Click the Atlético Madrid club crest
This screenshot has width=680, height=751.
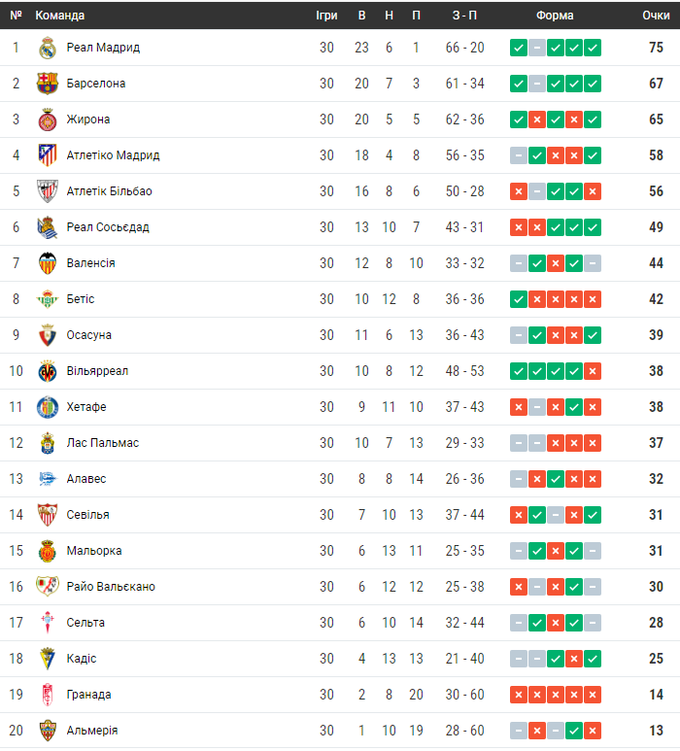point(47,156)
